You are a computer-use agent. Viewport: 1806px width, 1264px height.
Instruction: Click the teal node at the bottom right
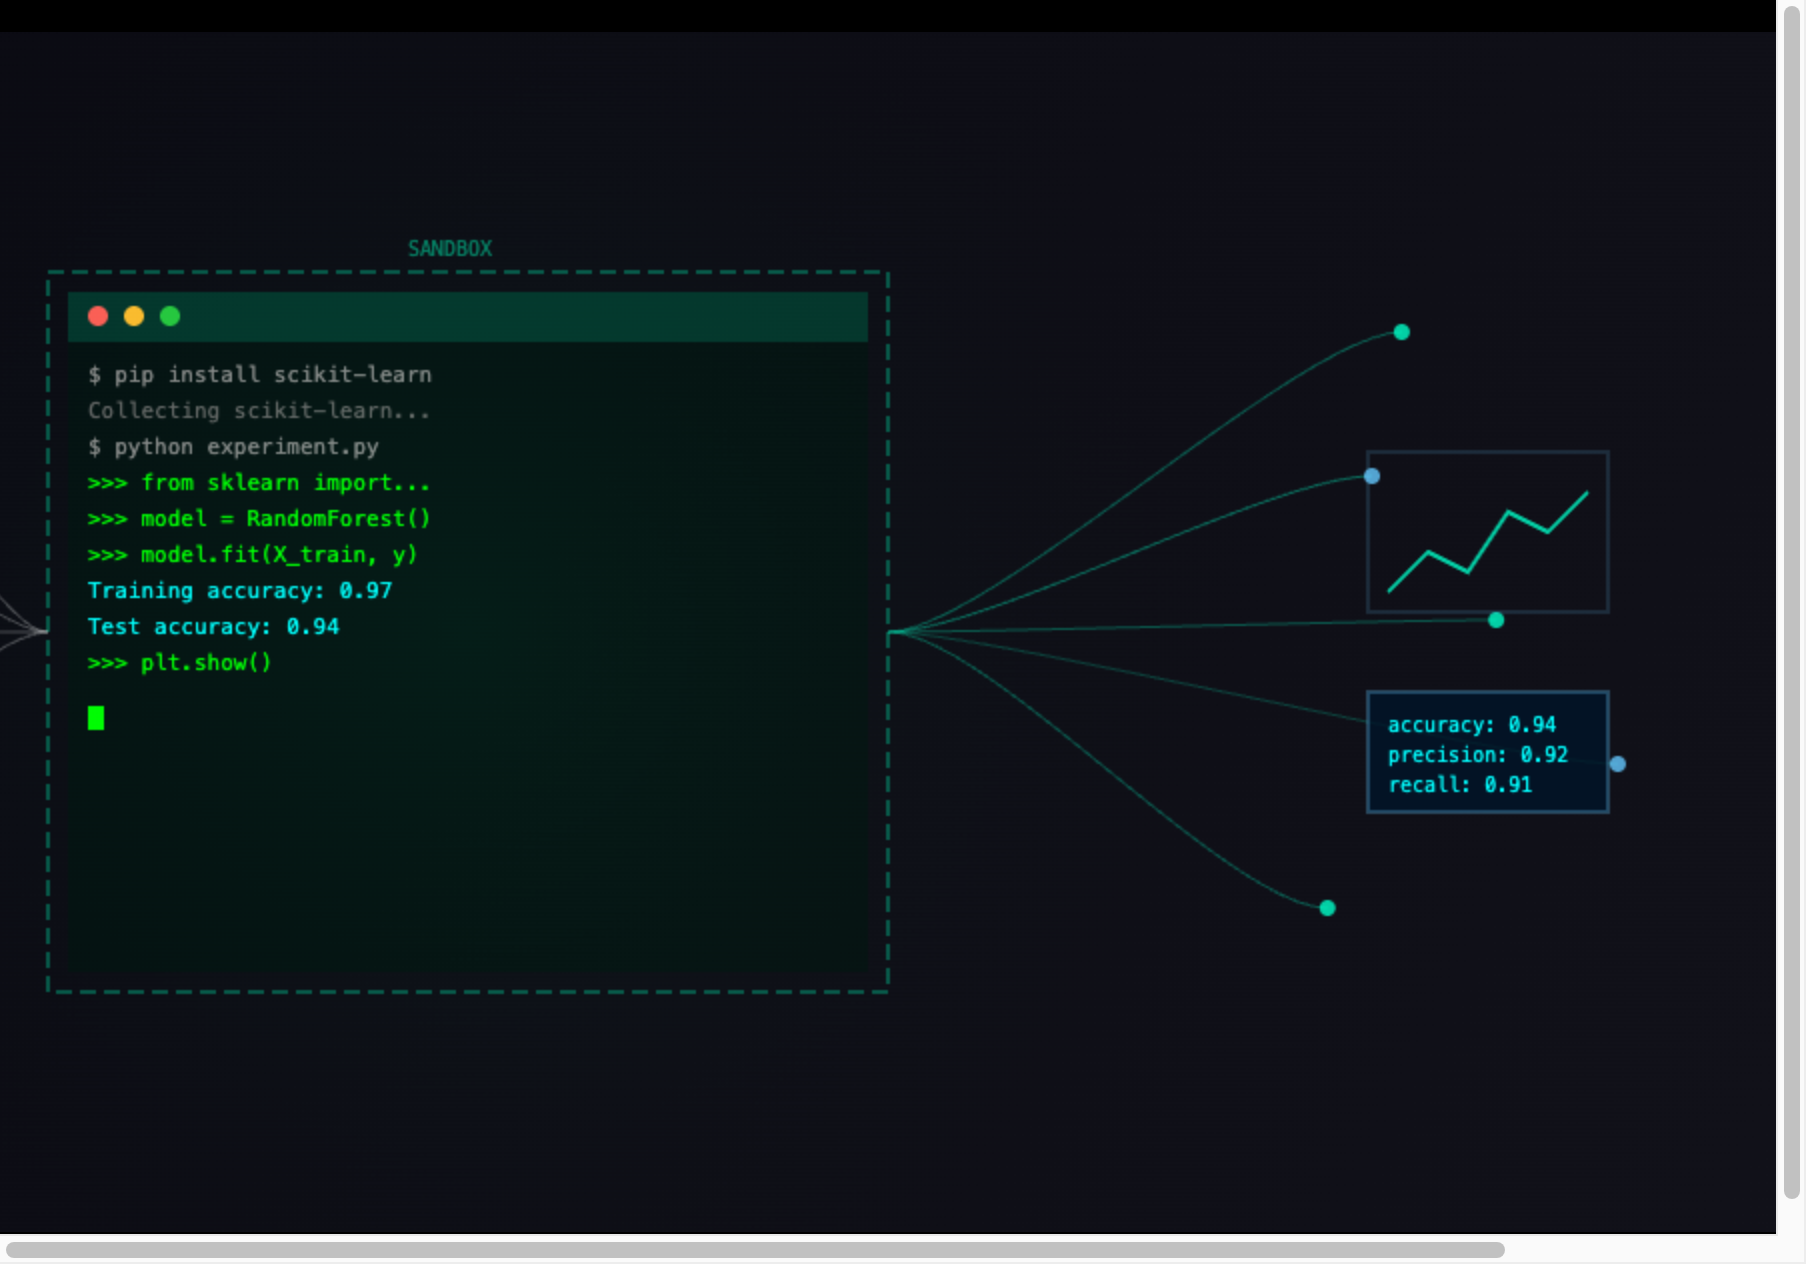pyautogui.click(x=1327, y=908)
